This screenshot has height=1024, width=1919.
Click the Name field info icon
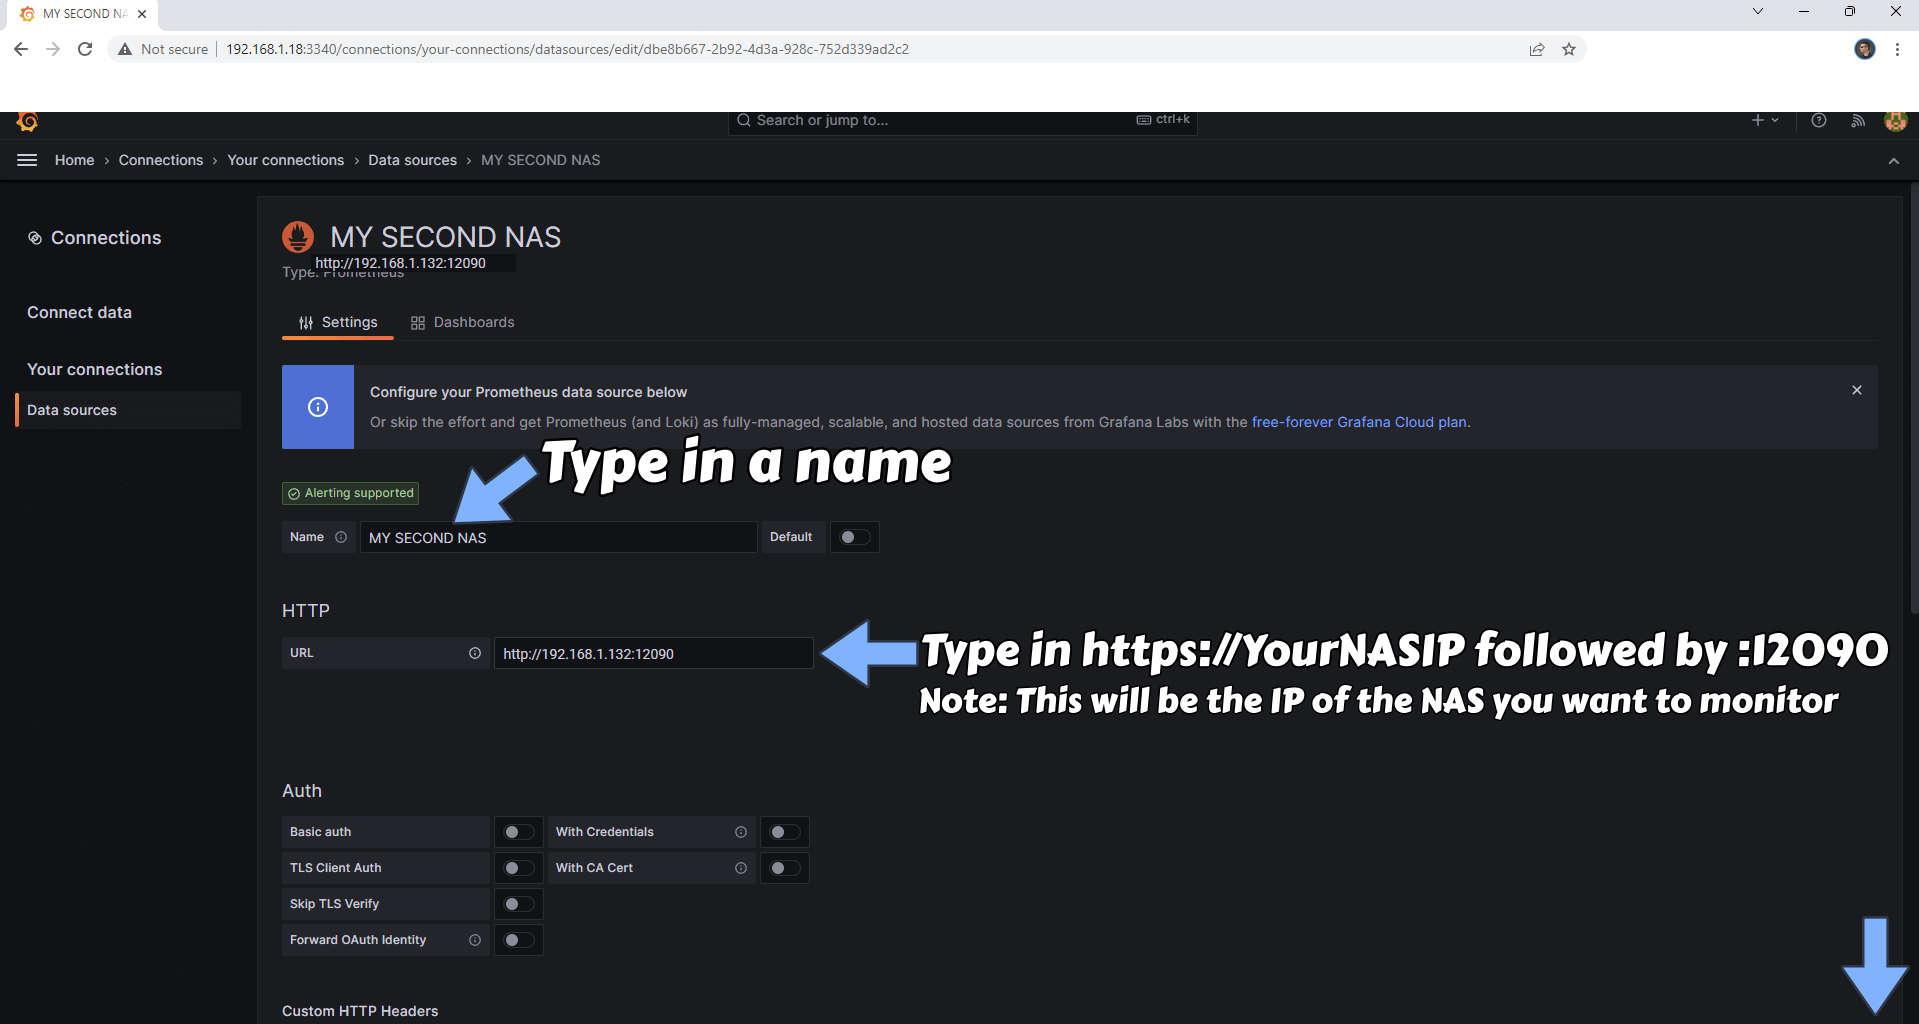(341, 537)
